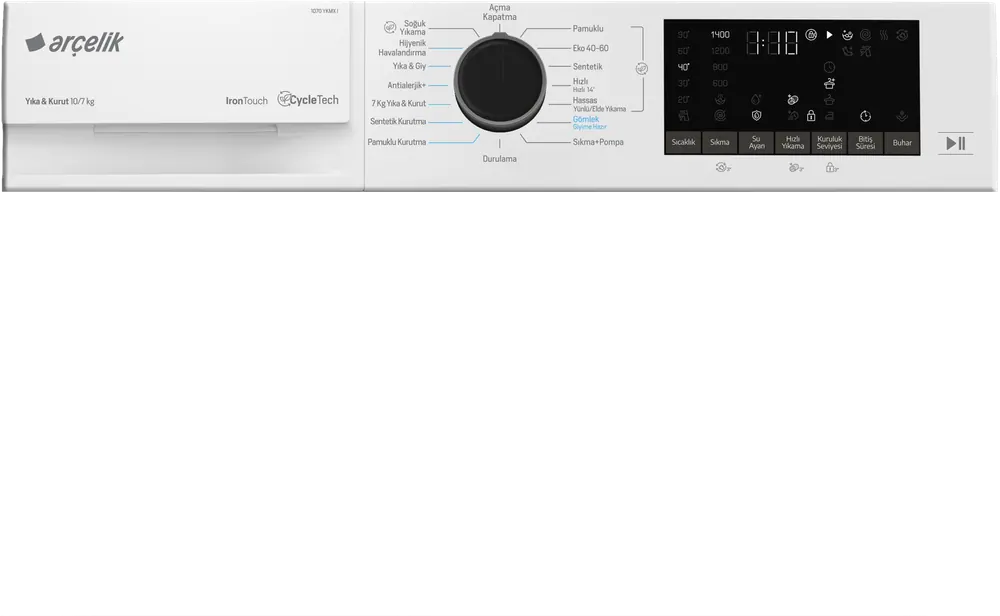Tap the arçelik brand logo
Viewport: 1000px width, 616px height.
(x=75, y=43)
